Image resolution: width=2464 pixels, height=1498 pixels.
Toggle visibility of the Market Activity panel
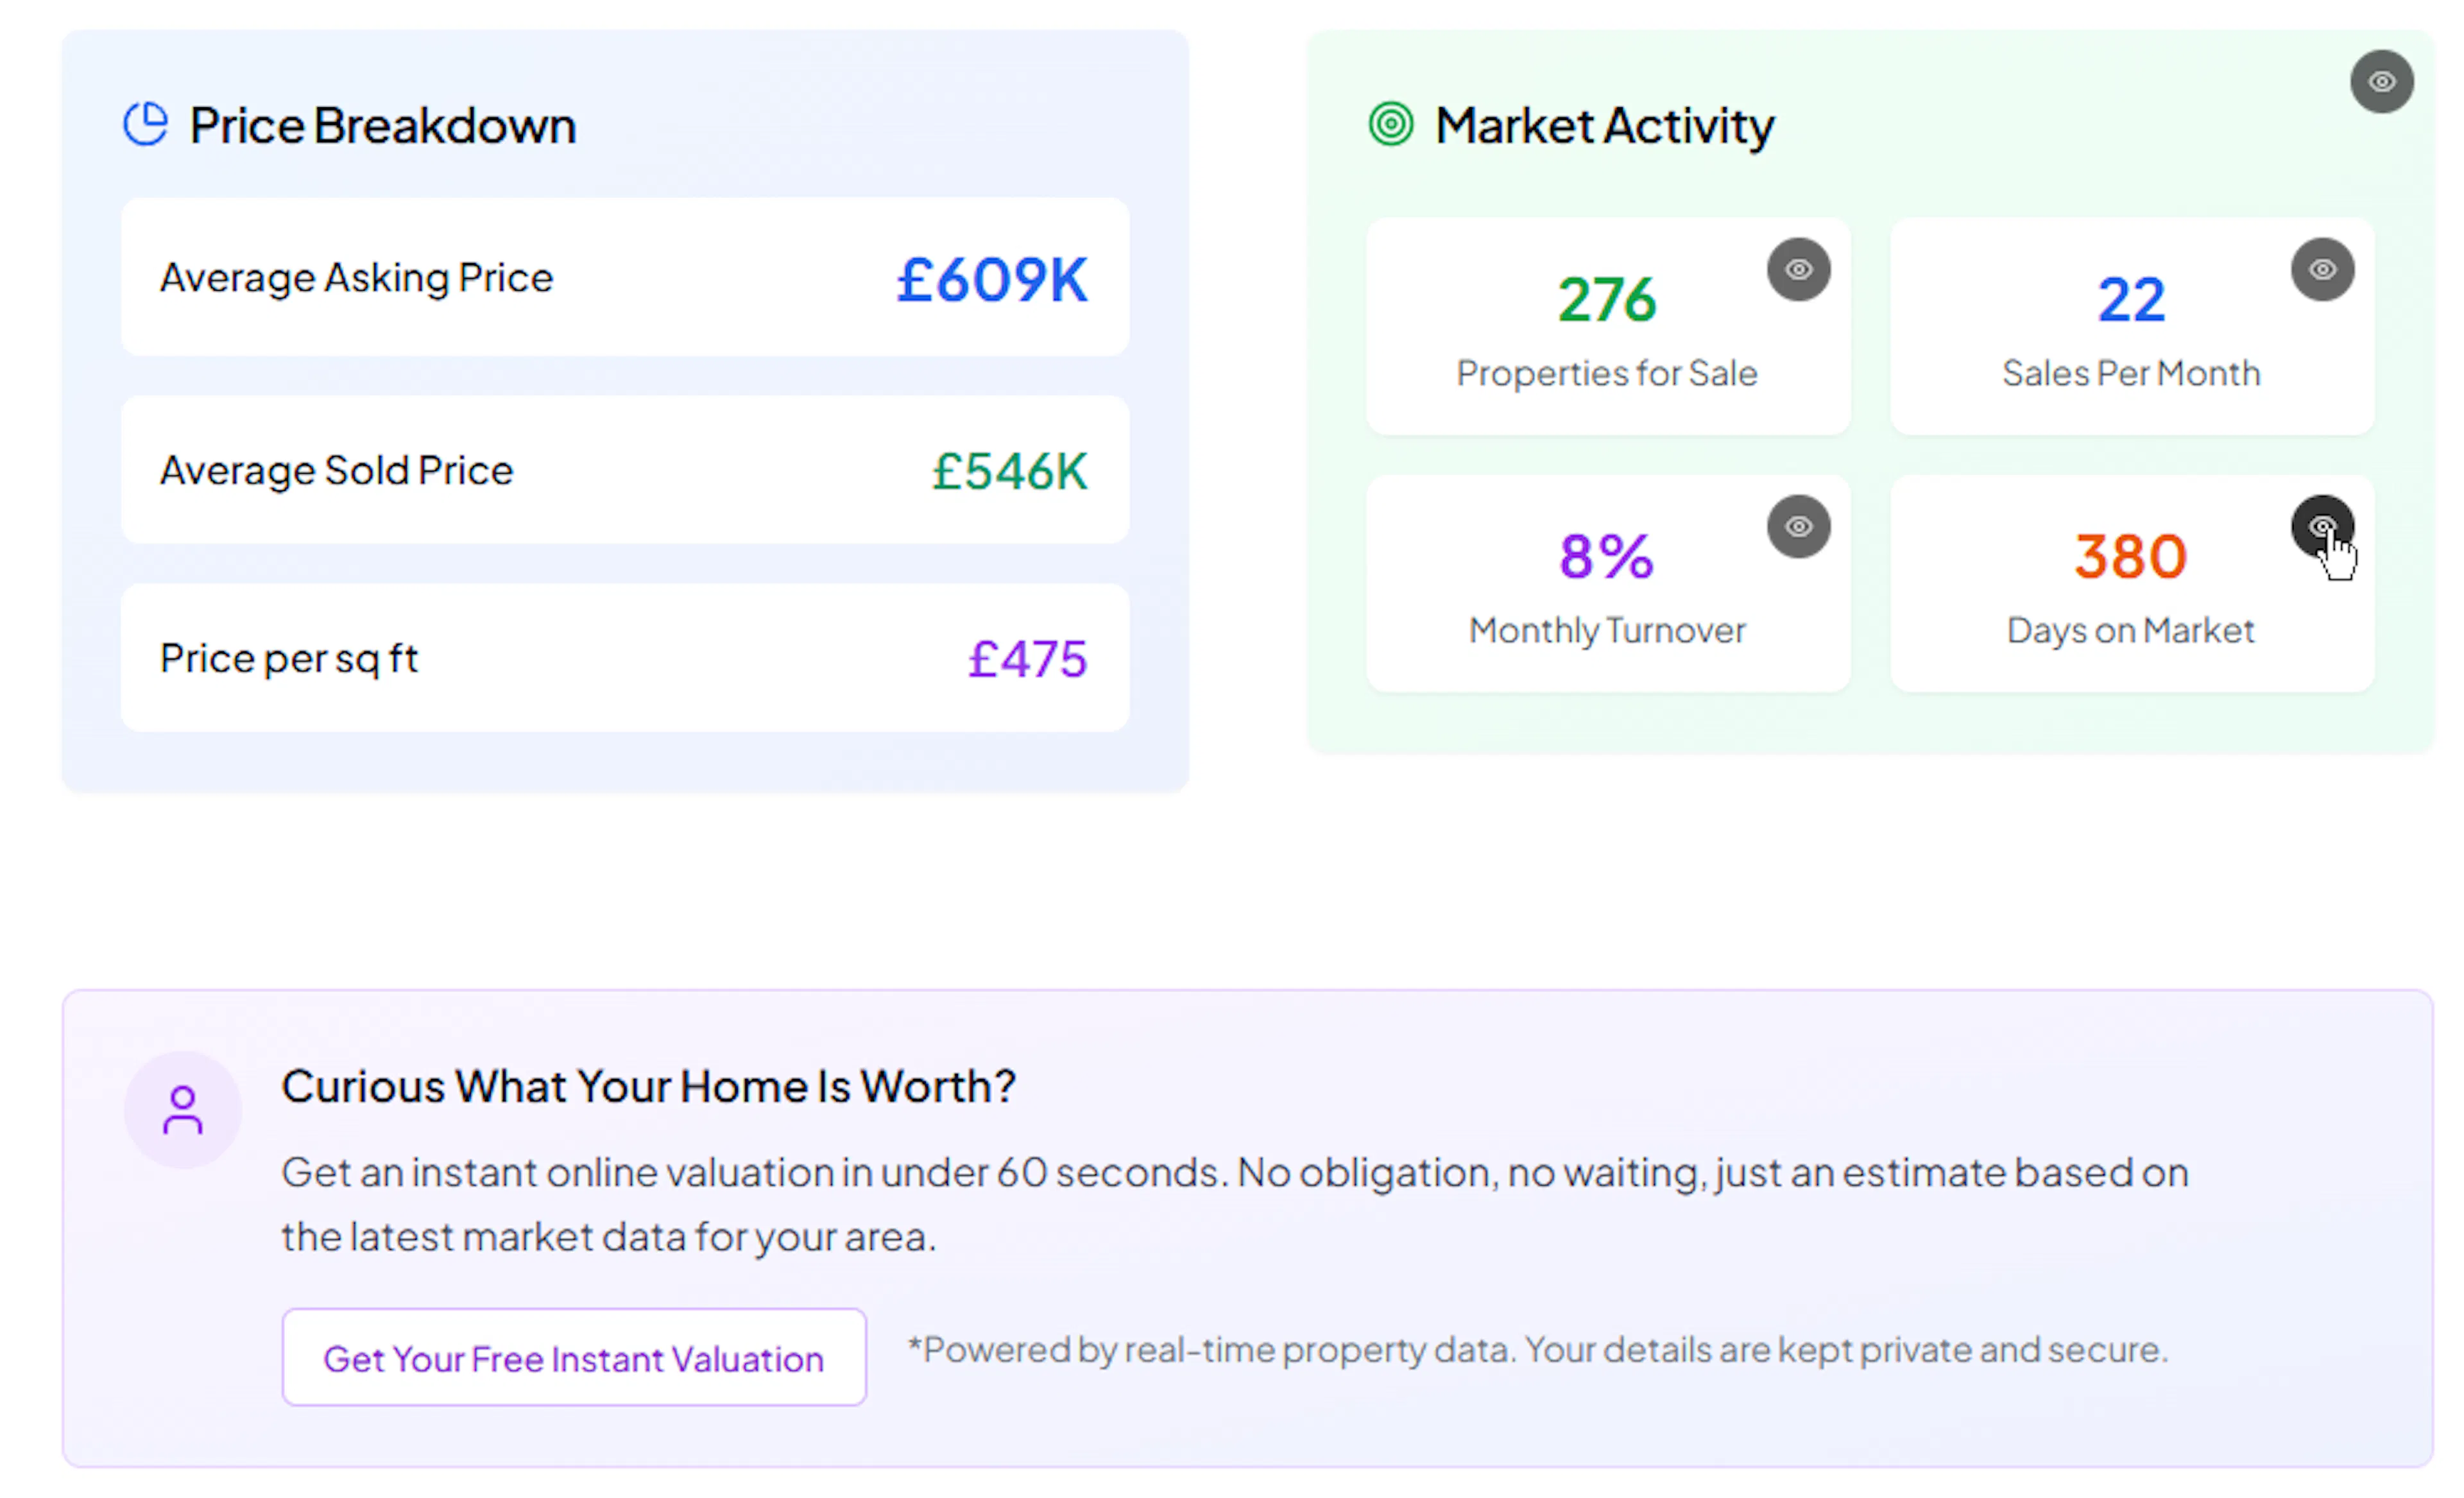click(x=2381, y=82)
